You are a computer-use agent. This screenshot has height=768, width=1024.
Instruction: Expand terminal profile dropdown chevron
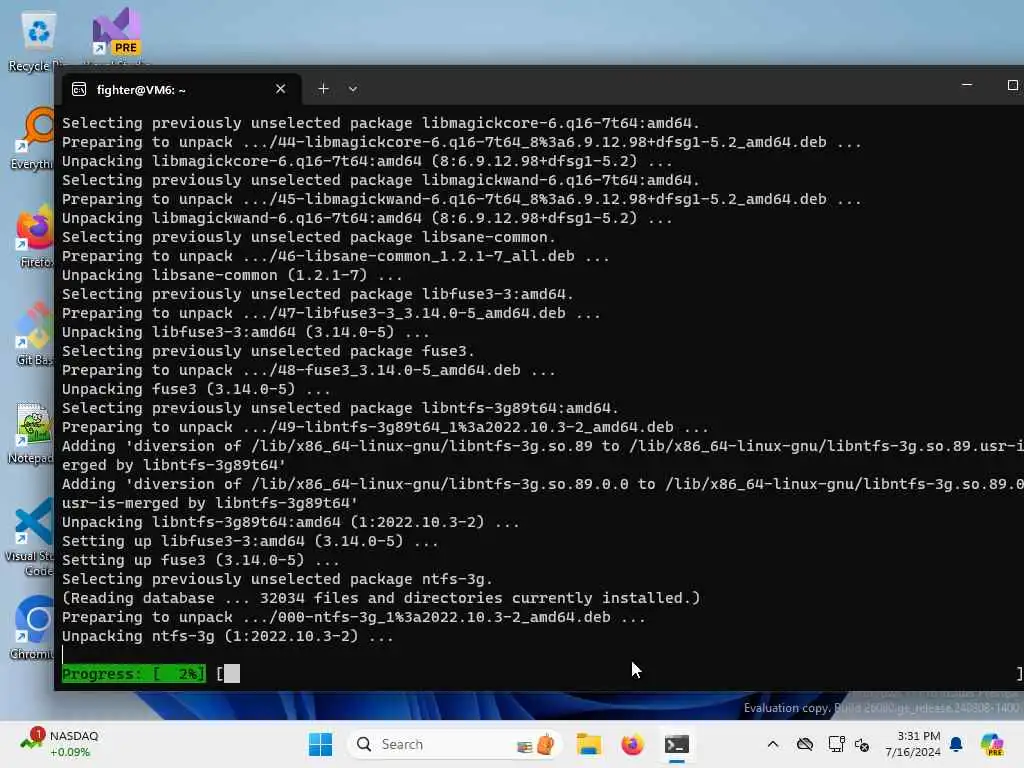[353, 89]
